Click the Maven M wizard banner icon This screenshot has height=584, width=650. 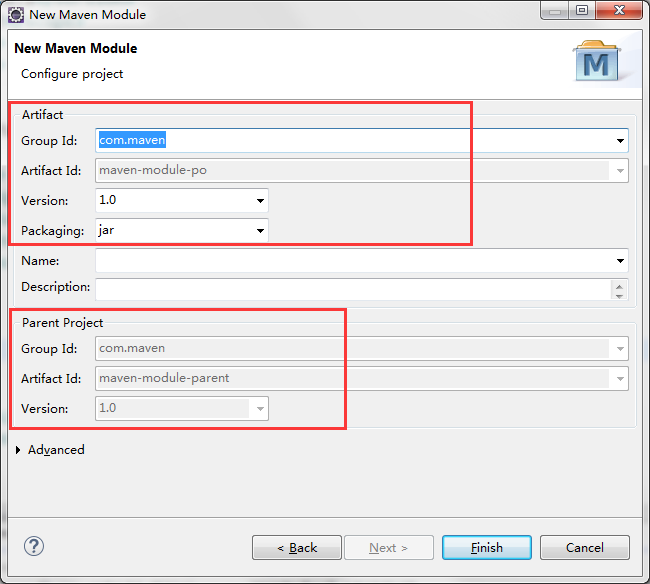pos(596,61)
